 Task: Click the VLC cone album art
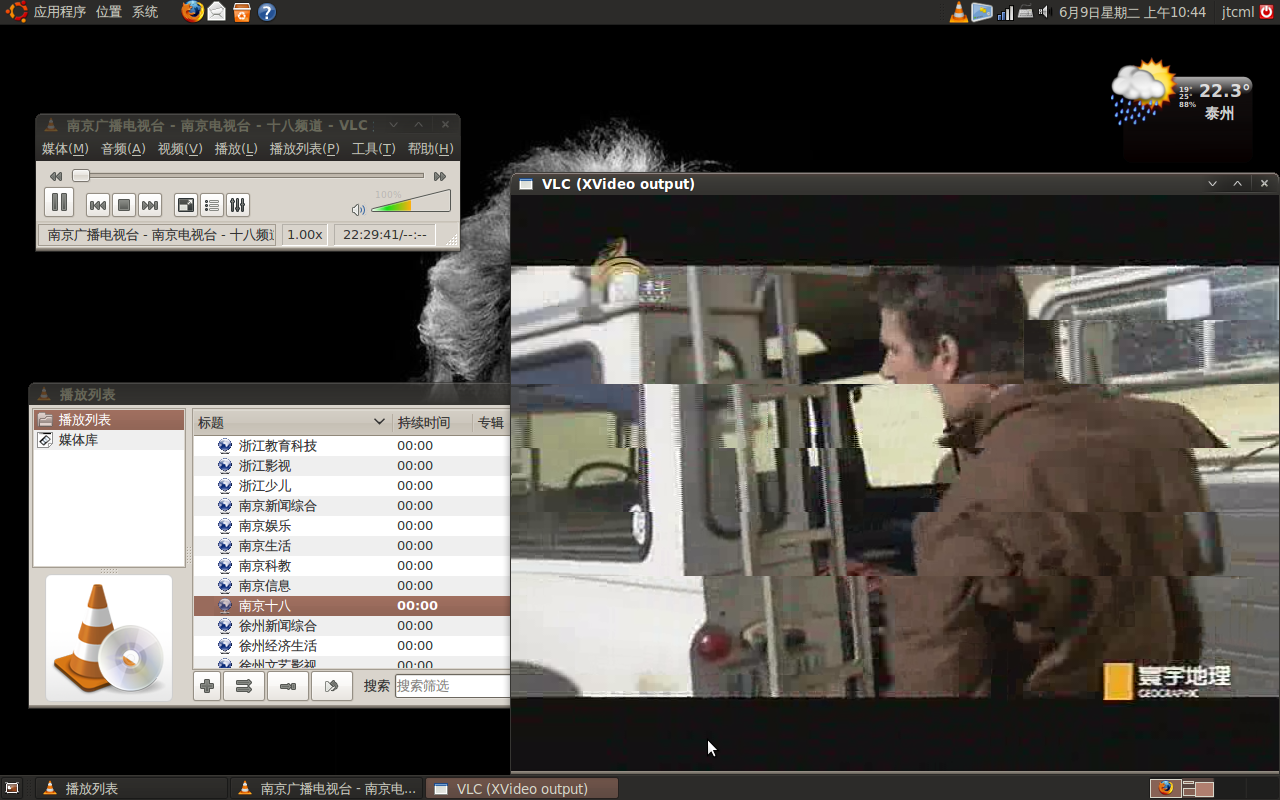click(108, 638)
